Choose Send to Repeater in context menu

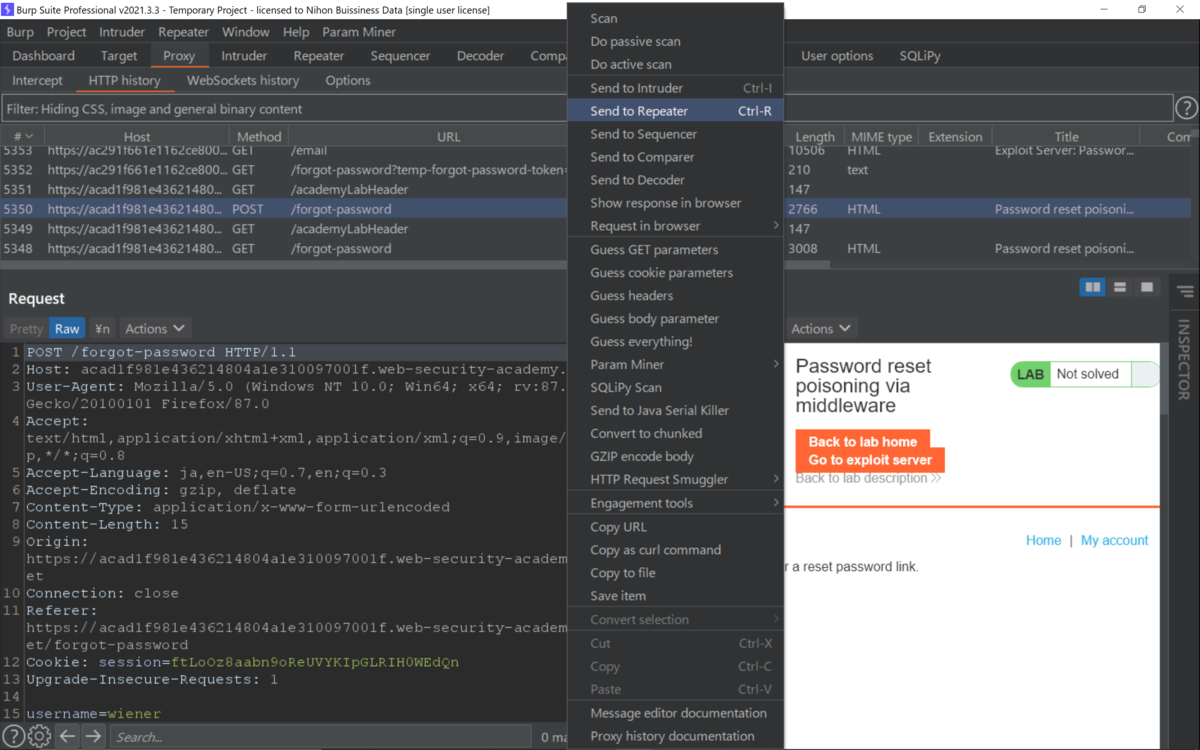click(675, 111)
